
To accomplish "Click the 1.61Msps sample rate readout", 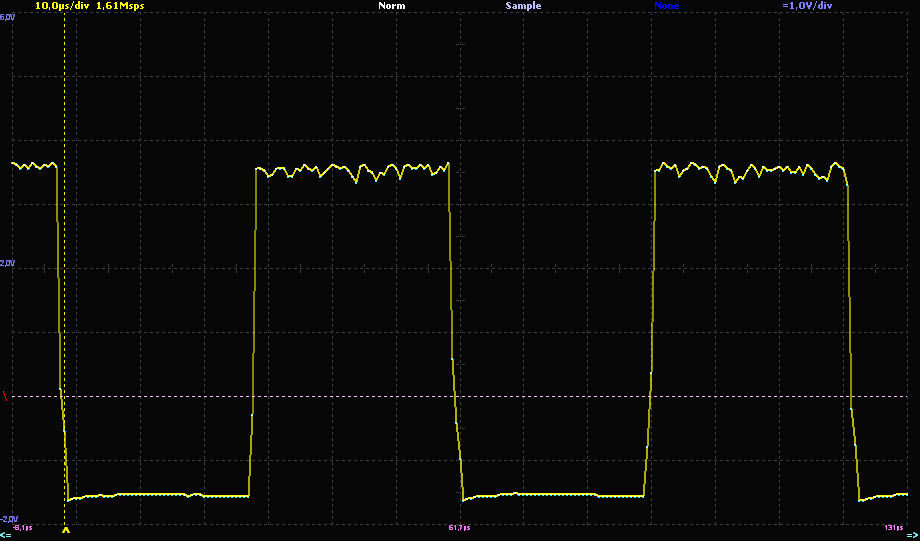I will 120,6.
